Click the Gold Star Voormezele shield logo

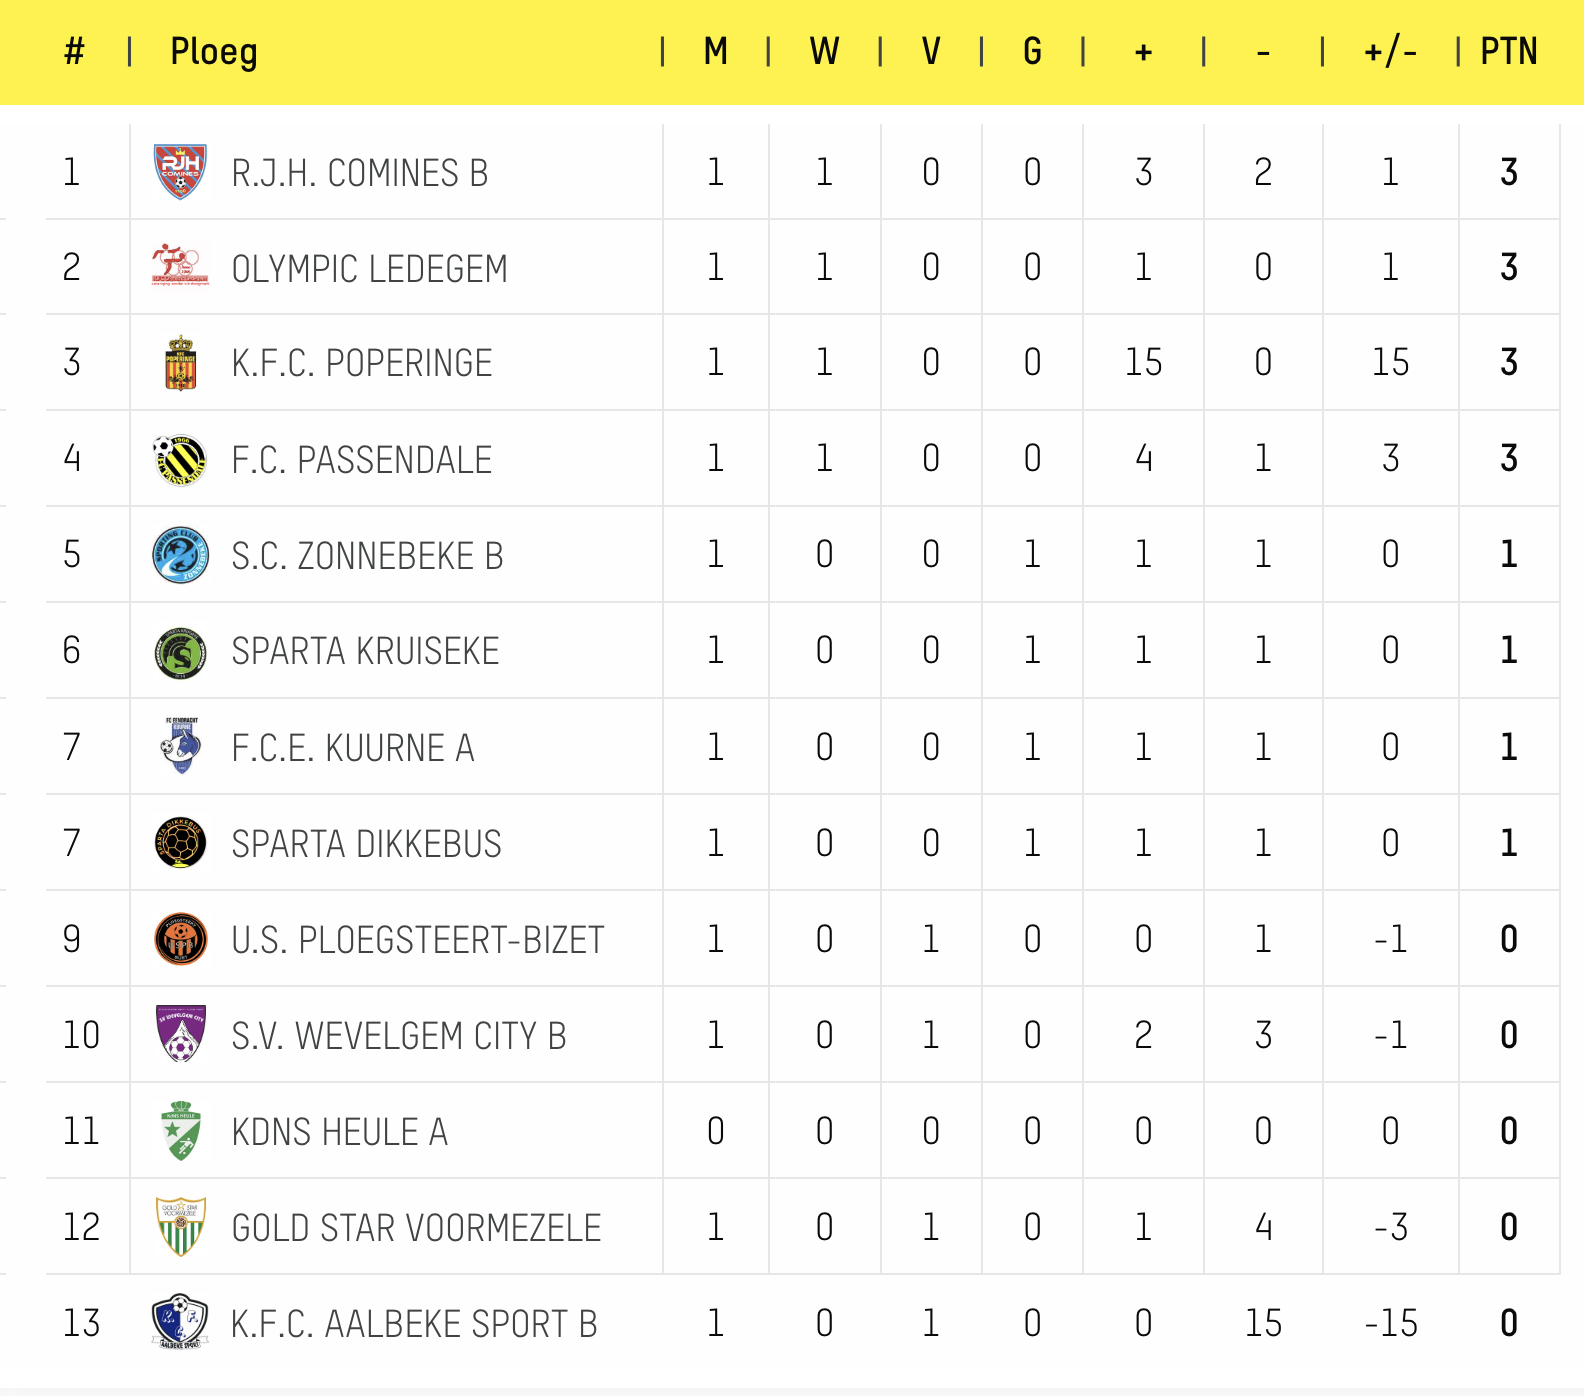pos(180,1227)
